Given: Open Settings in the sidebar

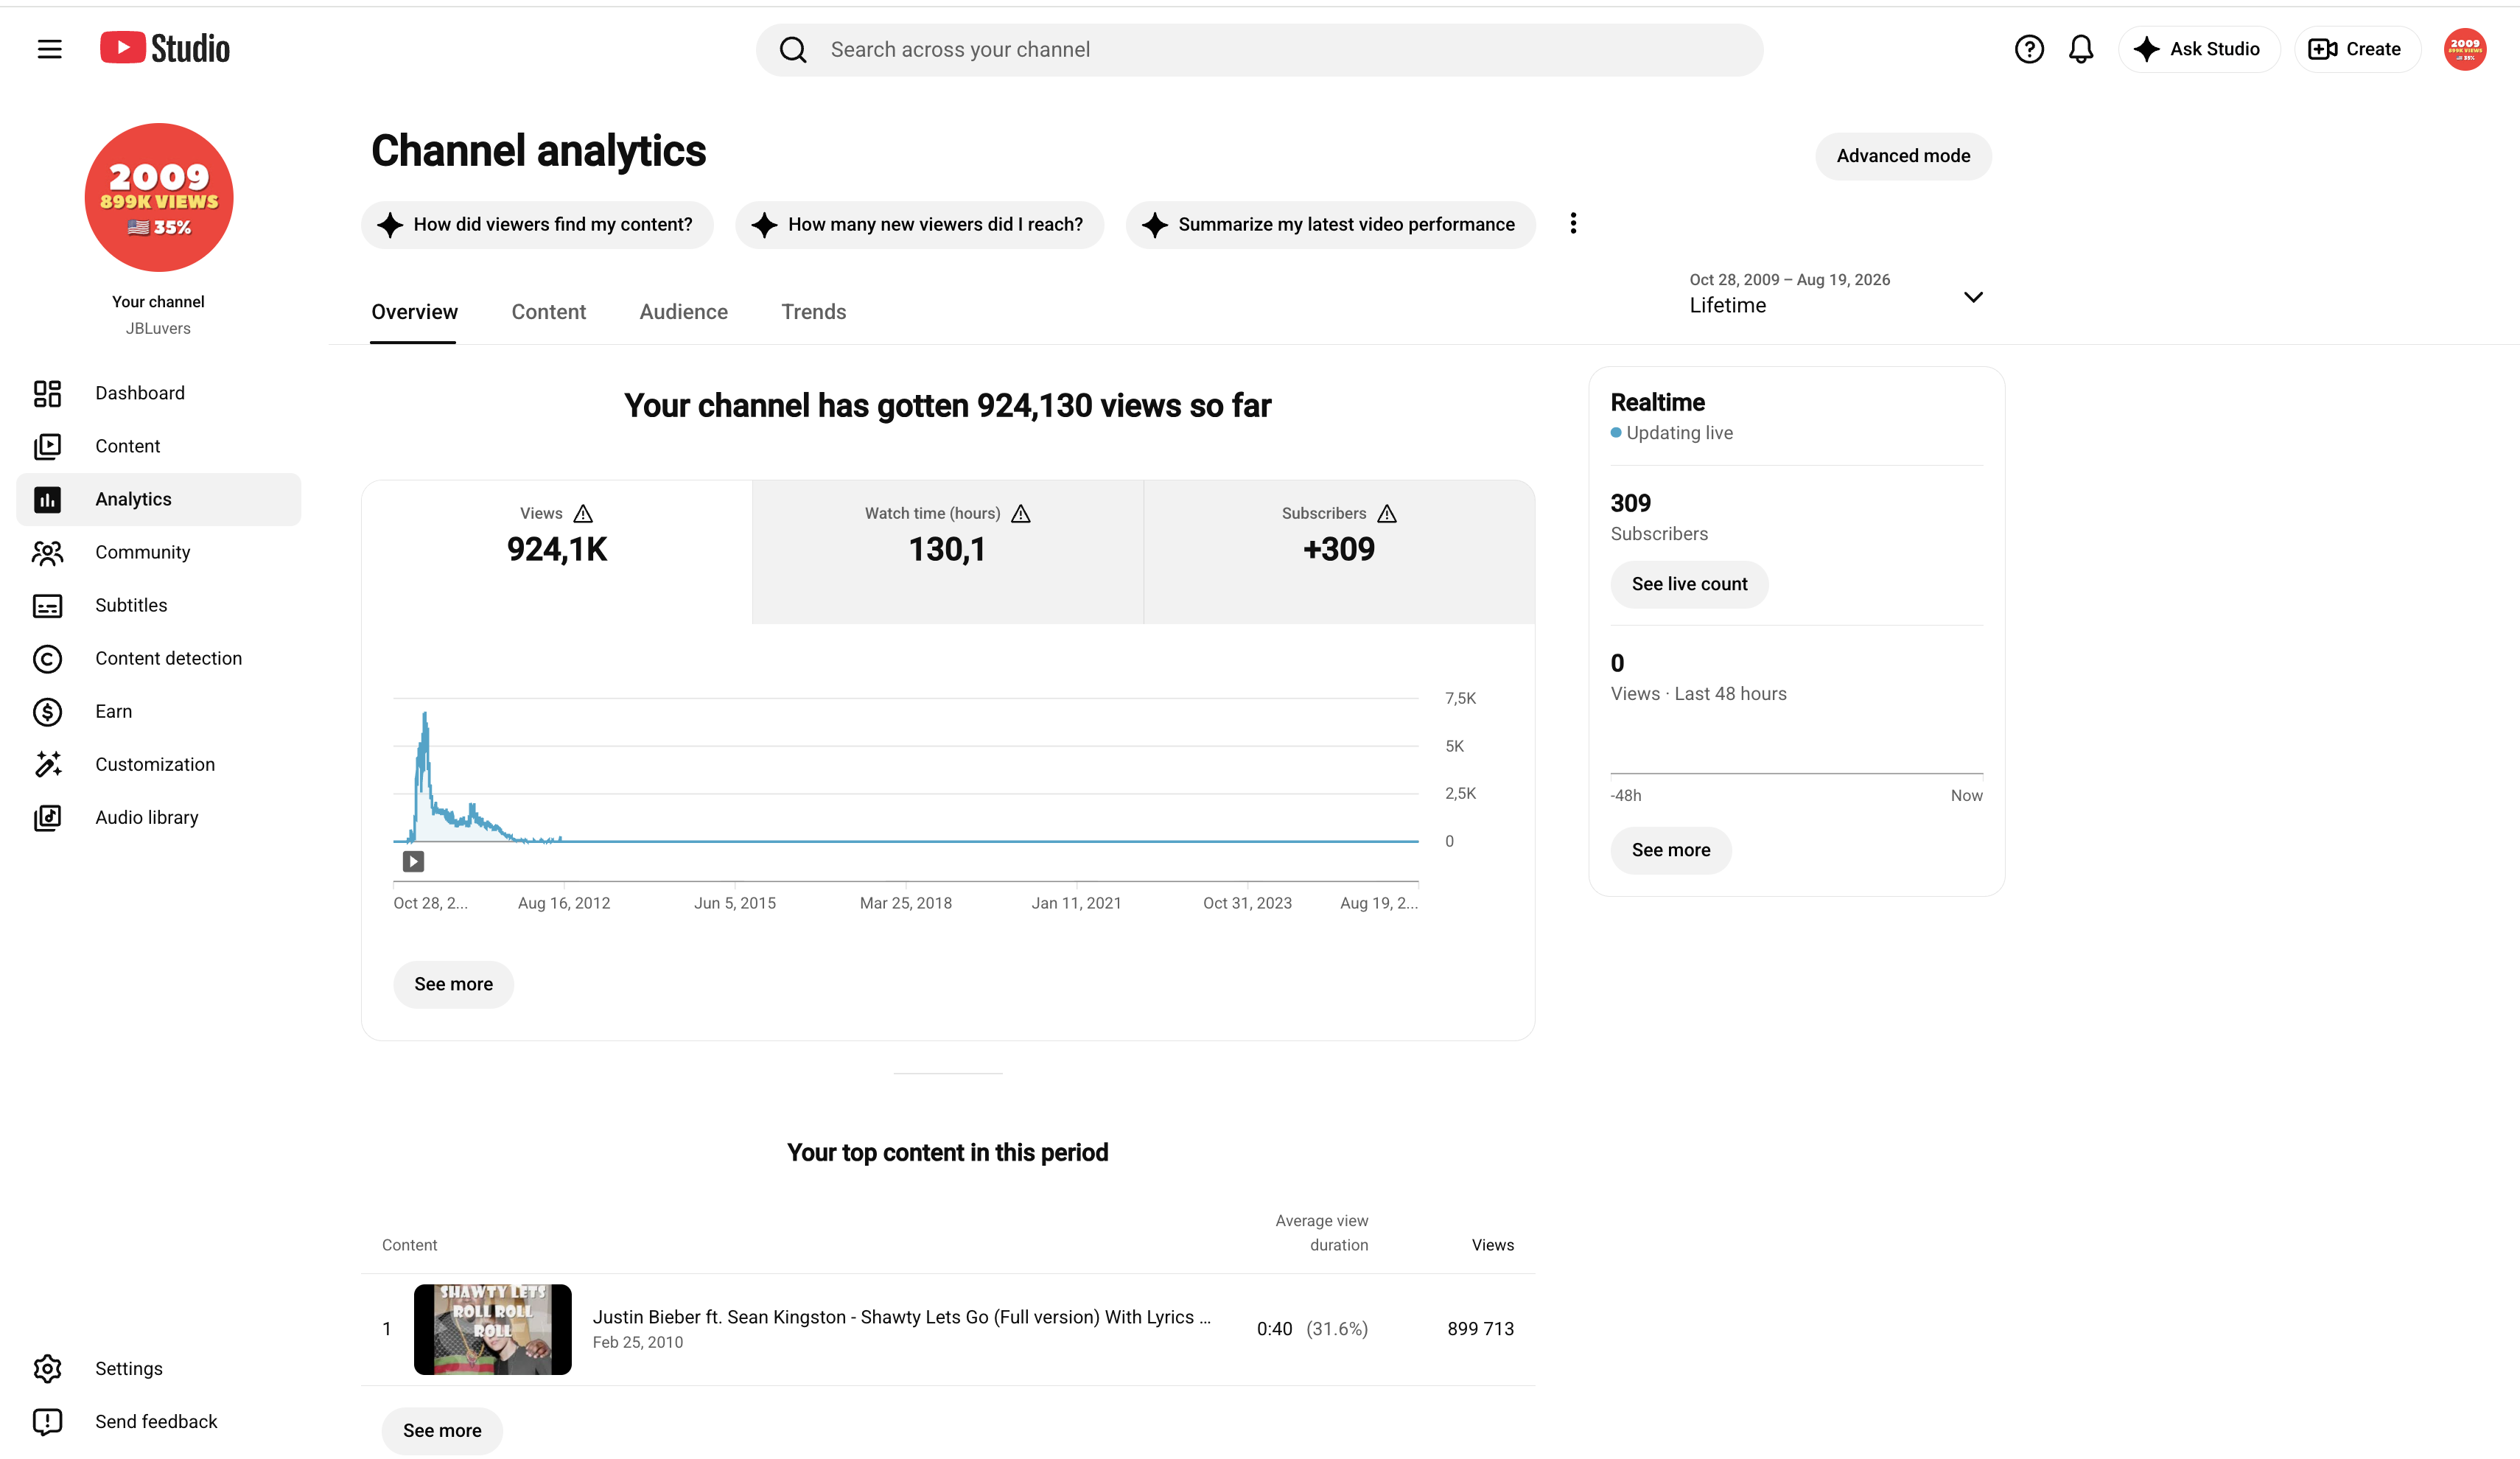Looking at the screenshot, I should [158, 1368].
